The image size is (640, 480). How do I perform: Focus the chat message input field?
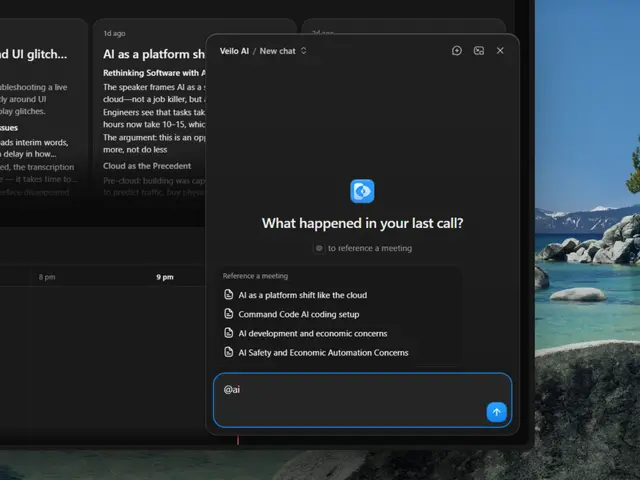362,400
